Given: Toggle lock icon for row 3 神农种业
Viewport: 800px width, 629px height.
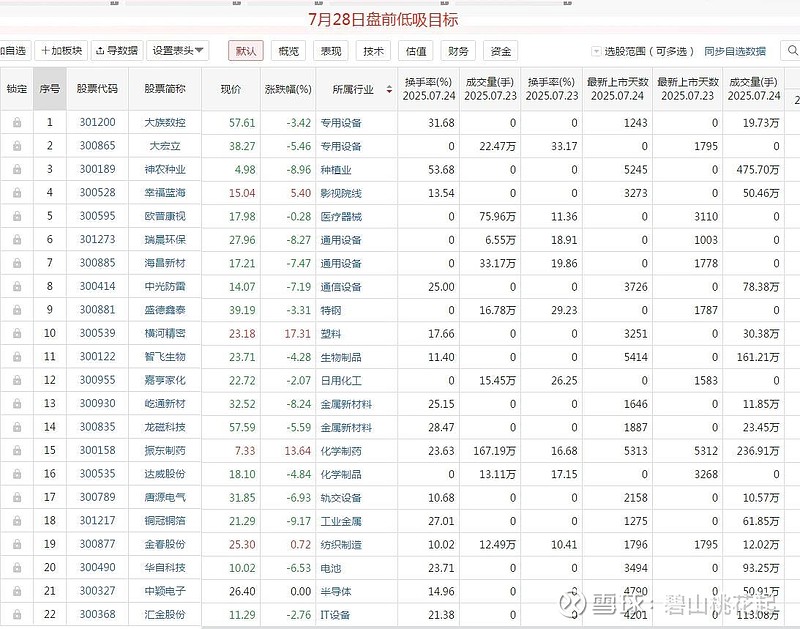Looking at the screenshot, I should pyautogui.click(x=17, y=169).
